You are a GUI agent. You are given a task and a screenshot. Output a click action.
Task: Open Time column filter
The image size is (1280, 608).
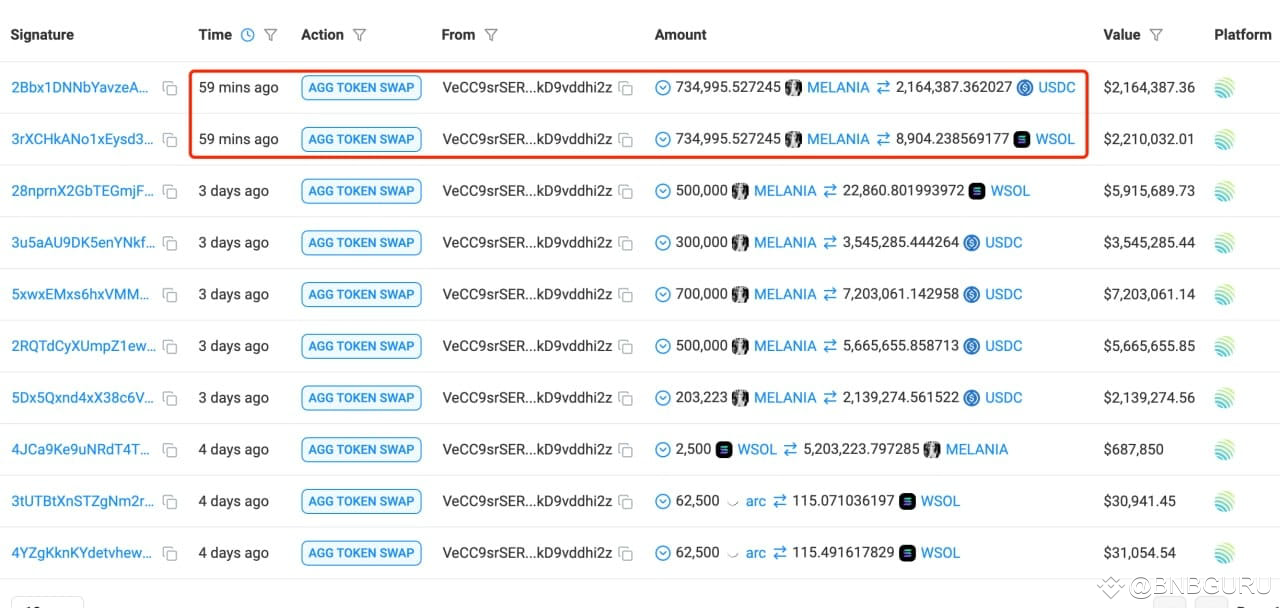(x=270, y=35)
